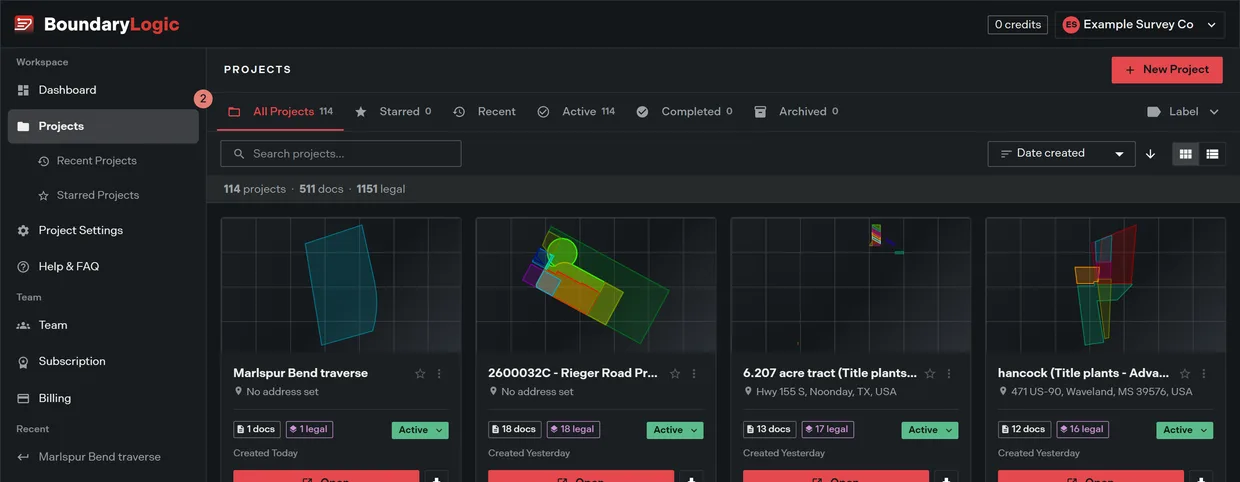This screenshot has height=482, width=1240.
Task: Open Marlspur Bend traverse map thumbnail
Action: pos(341,285)
